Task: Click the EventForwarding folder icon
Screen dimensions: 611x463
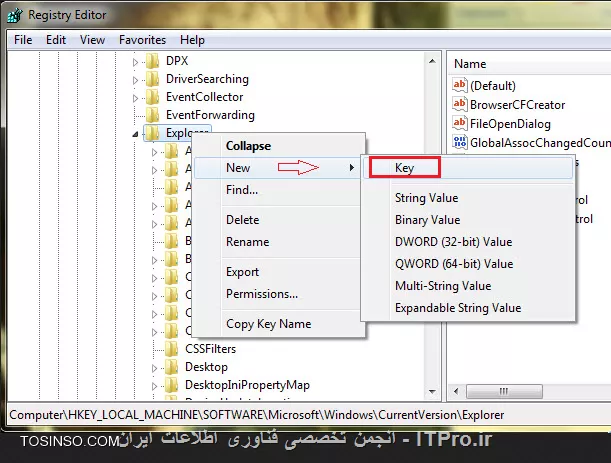Action: point(152,115)
